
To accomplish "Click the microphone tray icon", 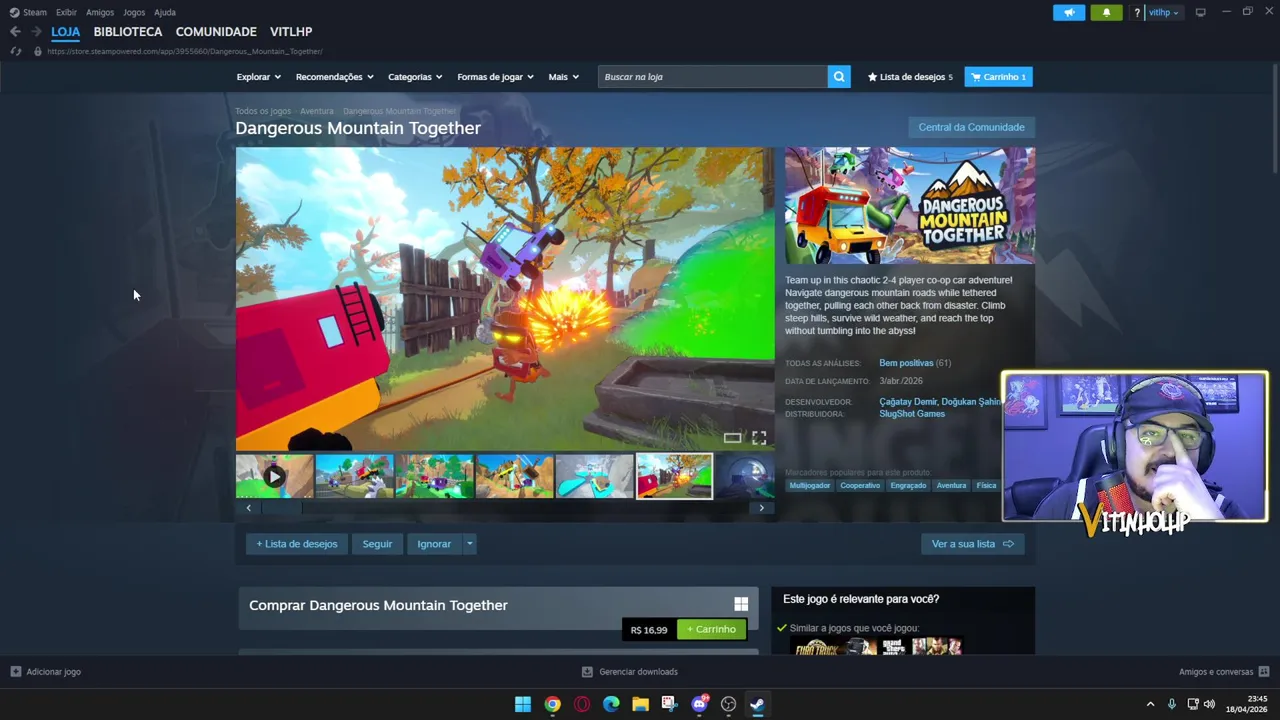I will coord(1172,704).
